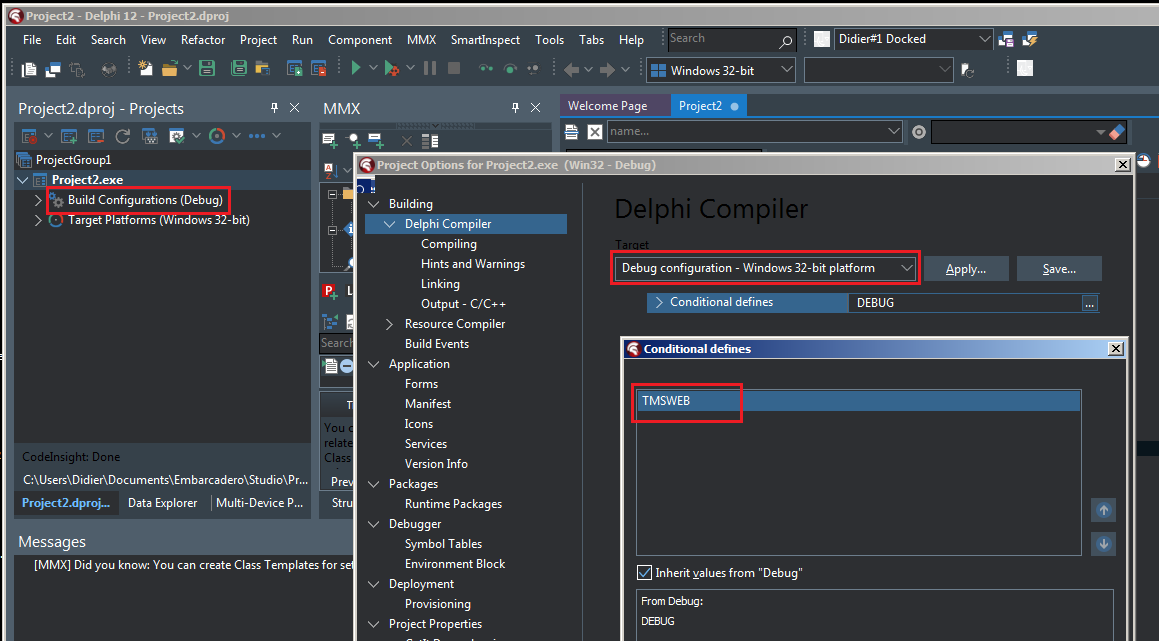Select Version Info option page

click(x=436, y=464)
